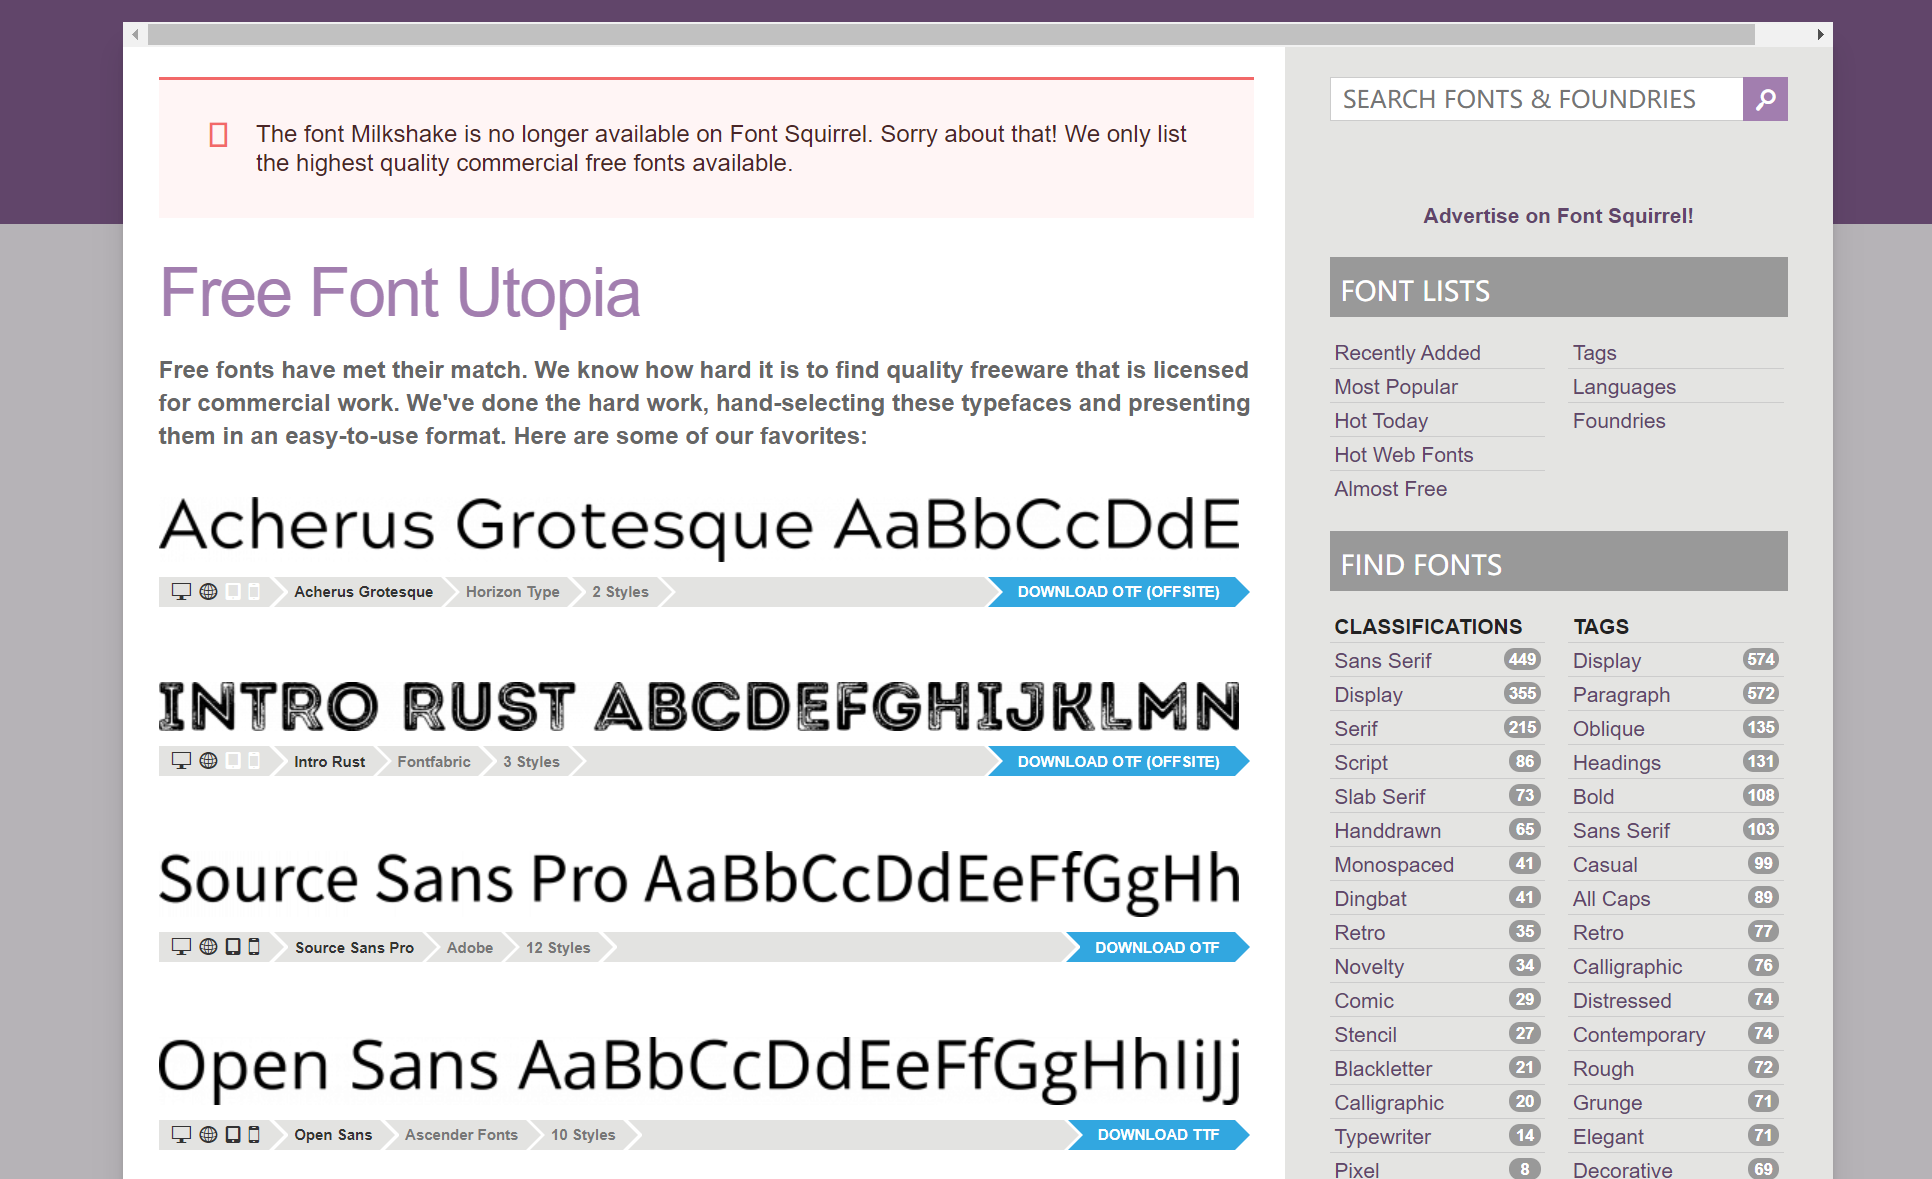Open the Most Popular font list
Screen dimensions: 1932x1179
(1396, 387)
